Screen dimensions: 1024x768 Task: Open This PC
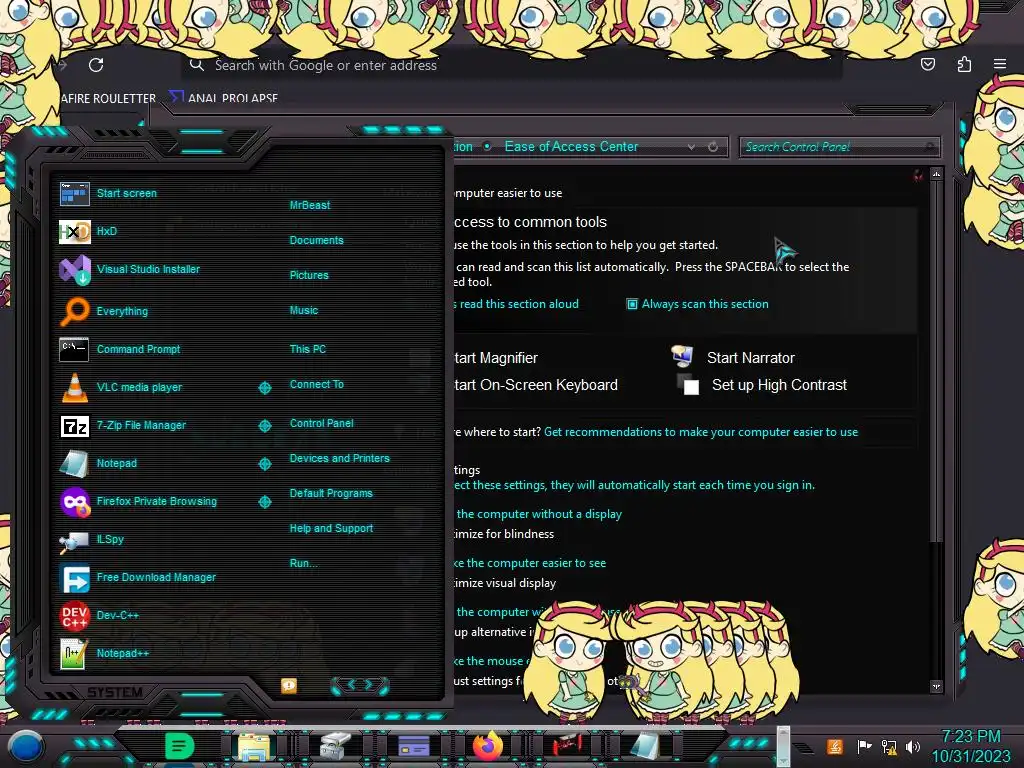pos(308,349)
